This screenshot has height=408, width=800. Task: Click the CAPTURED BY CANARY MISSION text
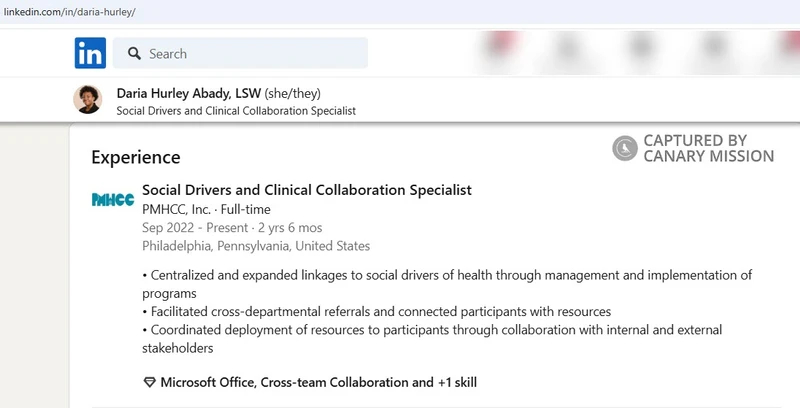(x=709, y=148)
